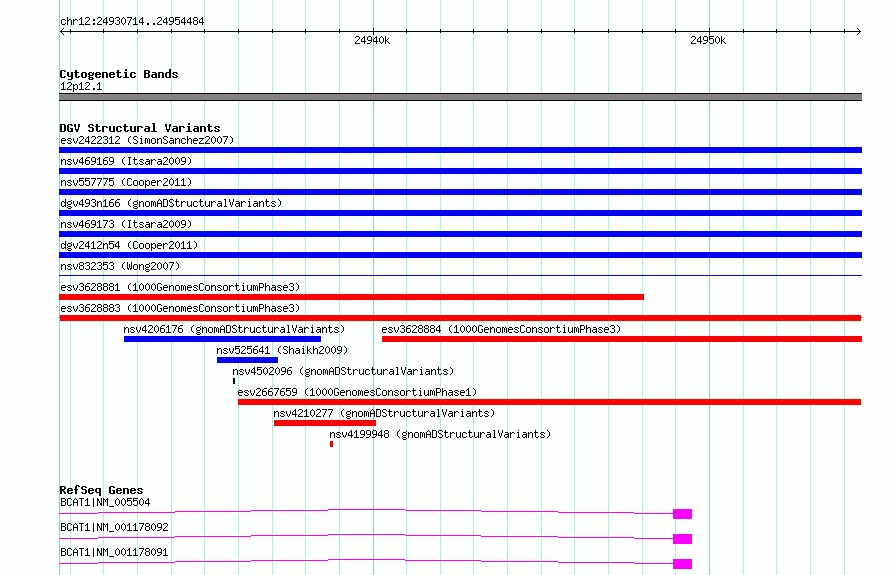
Task: Click the blue bar of nsv469169
Action: (460, 171)
